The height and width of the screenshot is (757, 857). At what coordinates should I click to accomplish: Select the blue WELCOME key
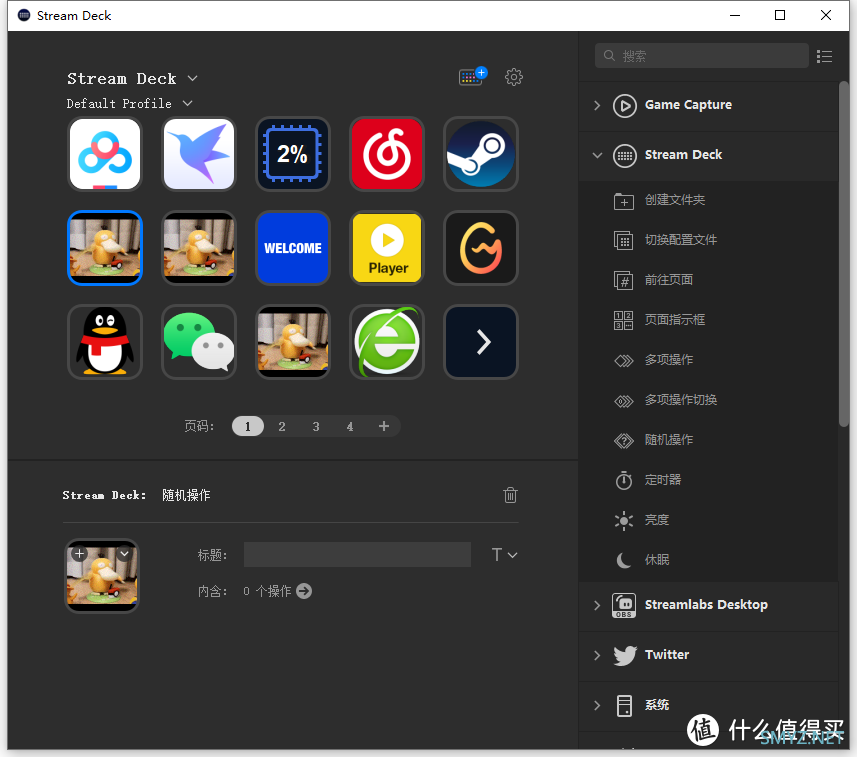click(293, 248)
